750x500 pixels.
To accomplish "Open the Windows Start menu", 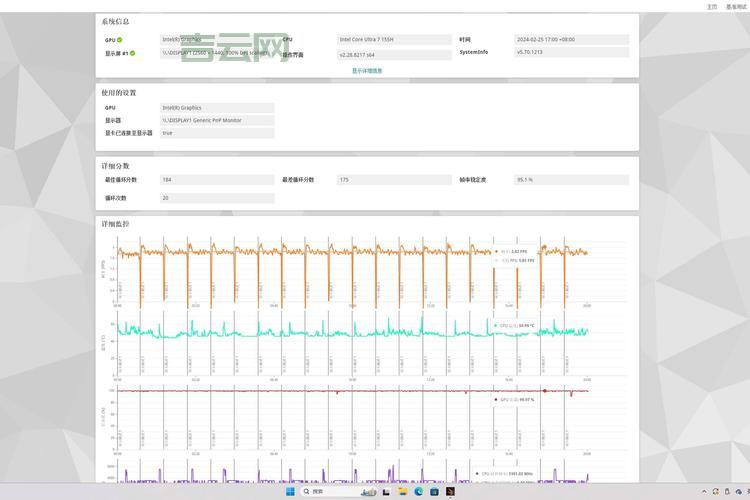I will coord(292,492).
